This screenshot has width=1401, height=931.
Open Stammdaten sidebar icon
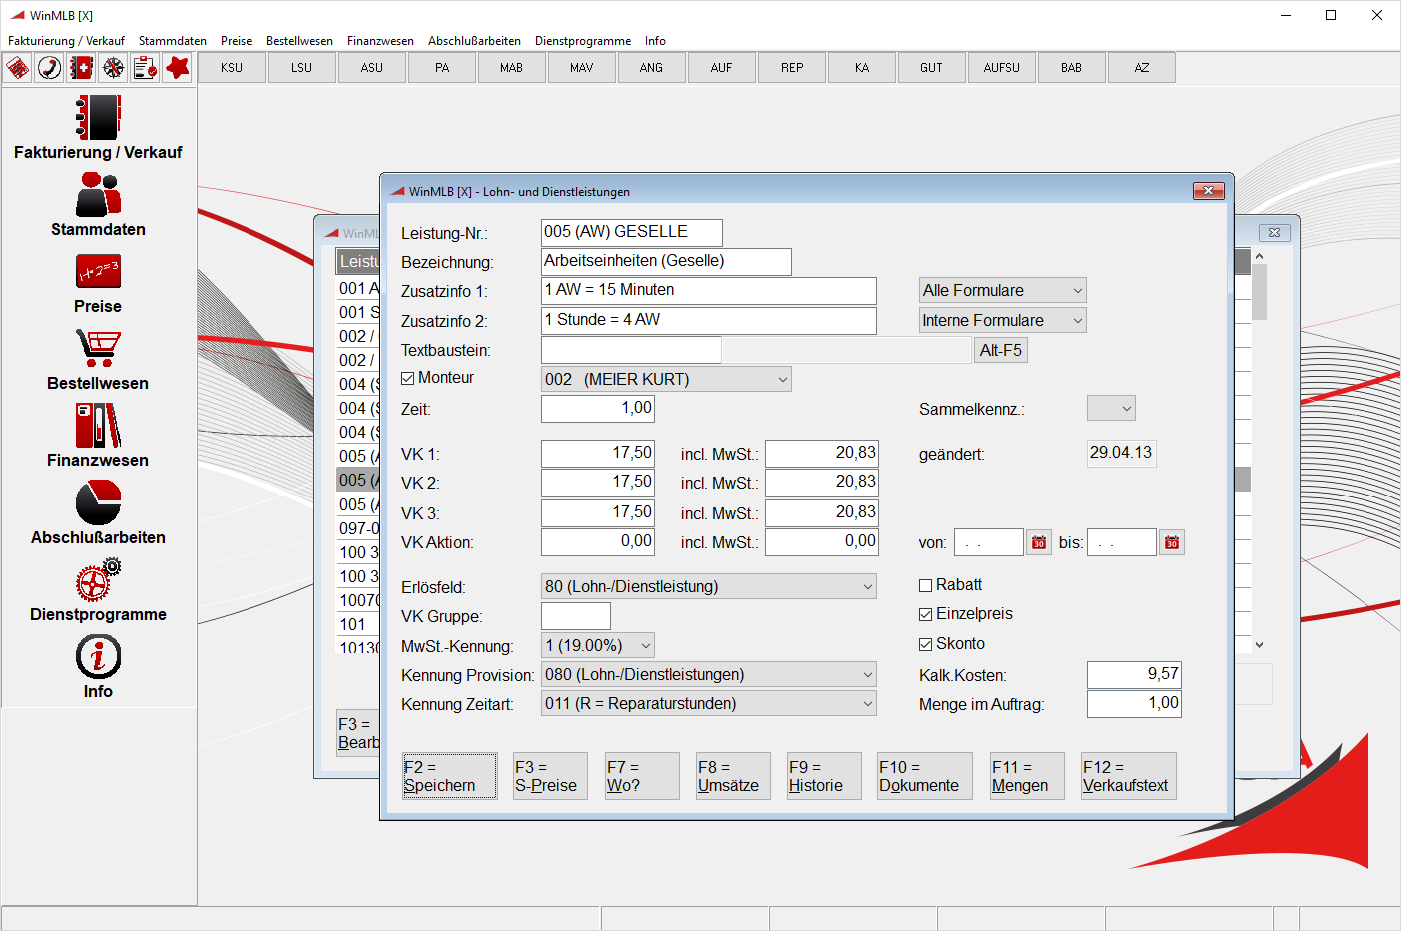(98, 195)
